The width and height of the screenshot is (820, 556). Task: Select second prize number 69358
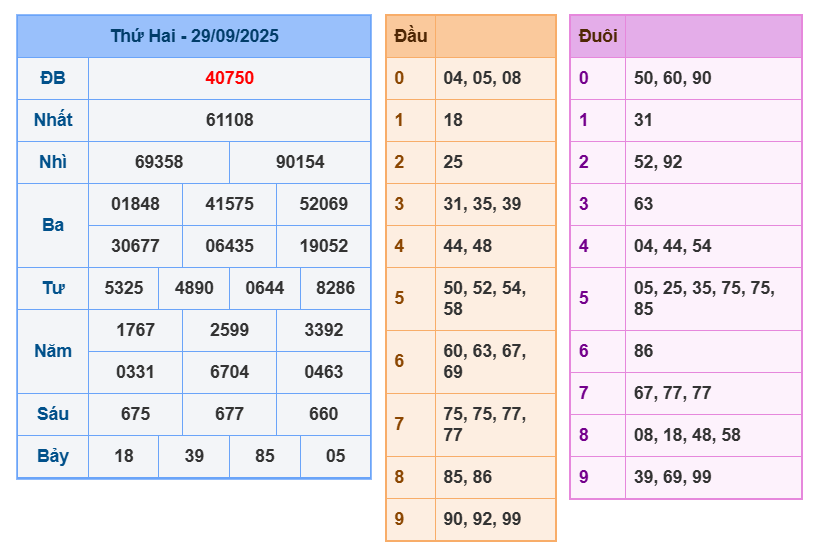click(159, 162)
